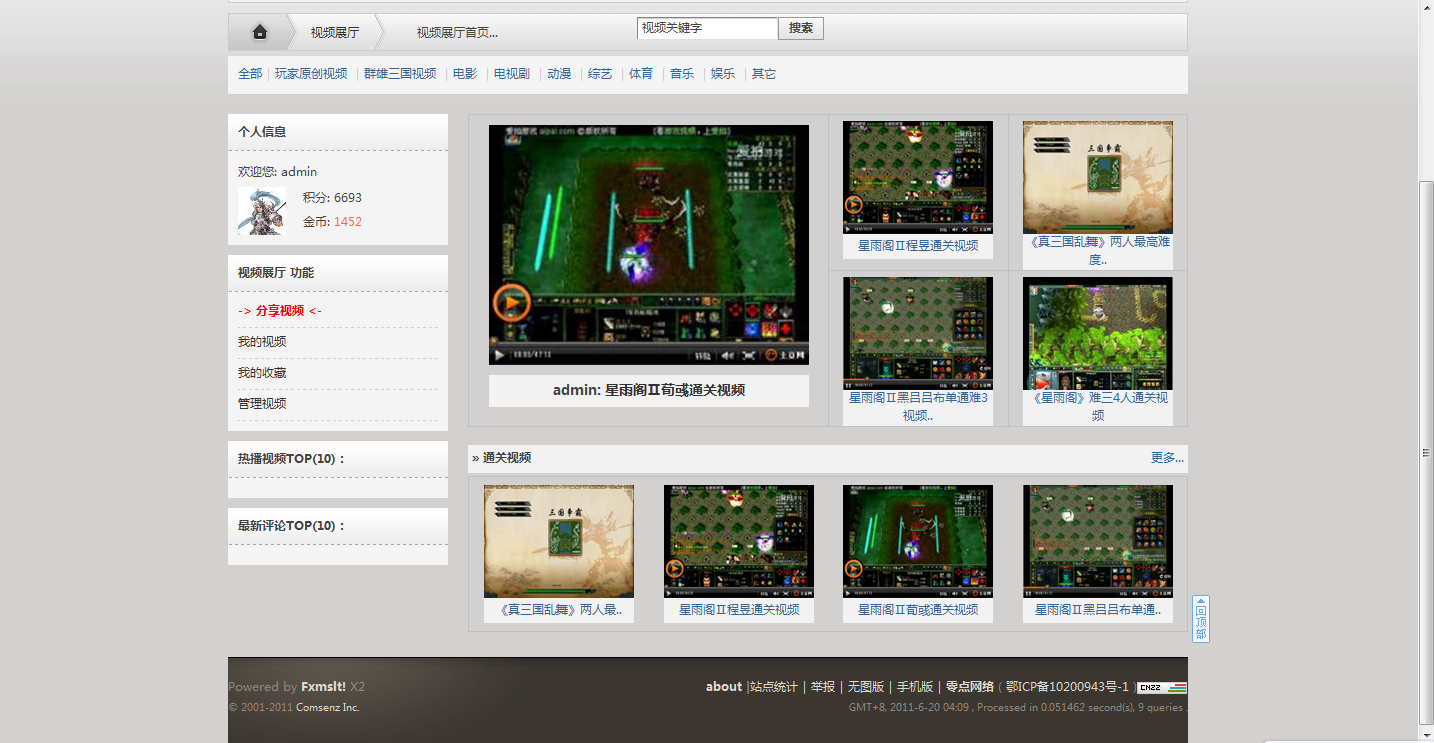Open 通关视频 row 星雨阁Ⅱ程昱通关视频 thumbnail
Viewport: 1434px width, 743px height.
(x=739, y=542)
